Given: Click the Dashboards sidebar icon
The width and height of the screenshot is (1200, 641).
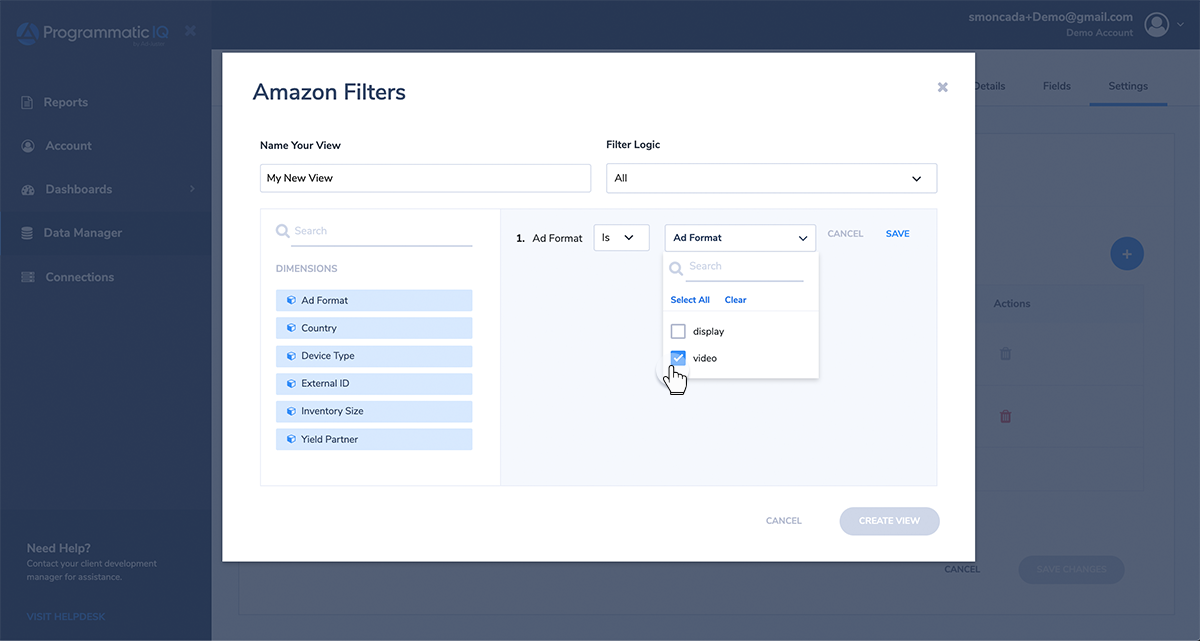Looking at the screenshot, I should (28, 189).
